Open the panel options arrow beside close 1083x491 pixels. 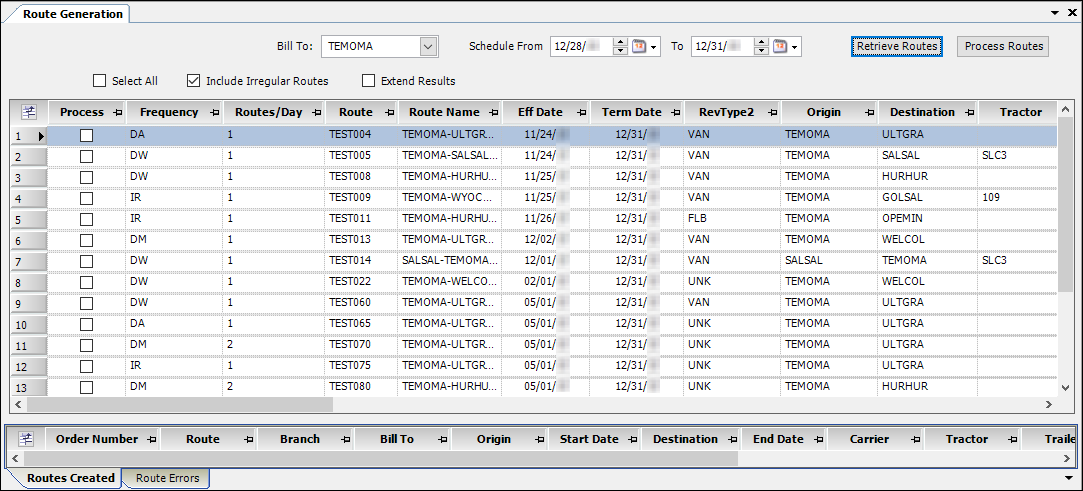[1055, 13]
